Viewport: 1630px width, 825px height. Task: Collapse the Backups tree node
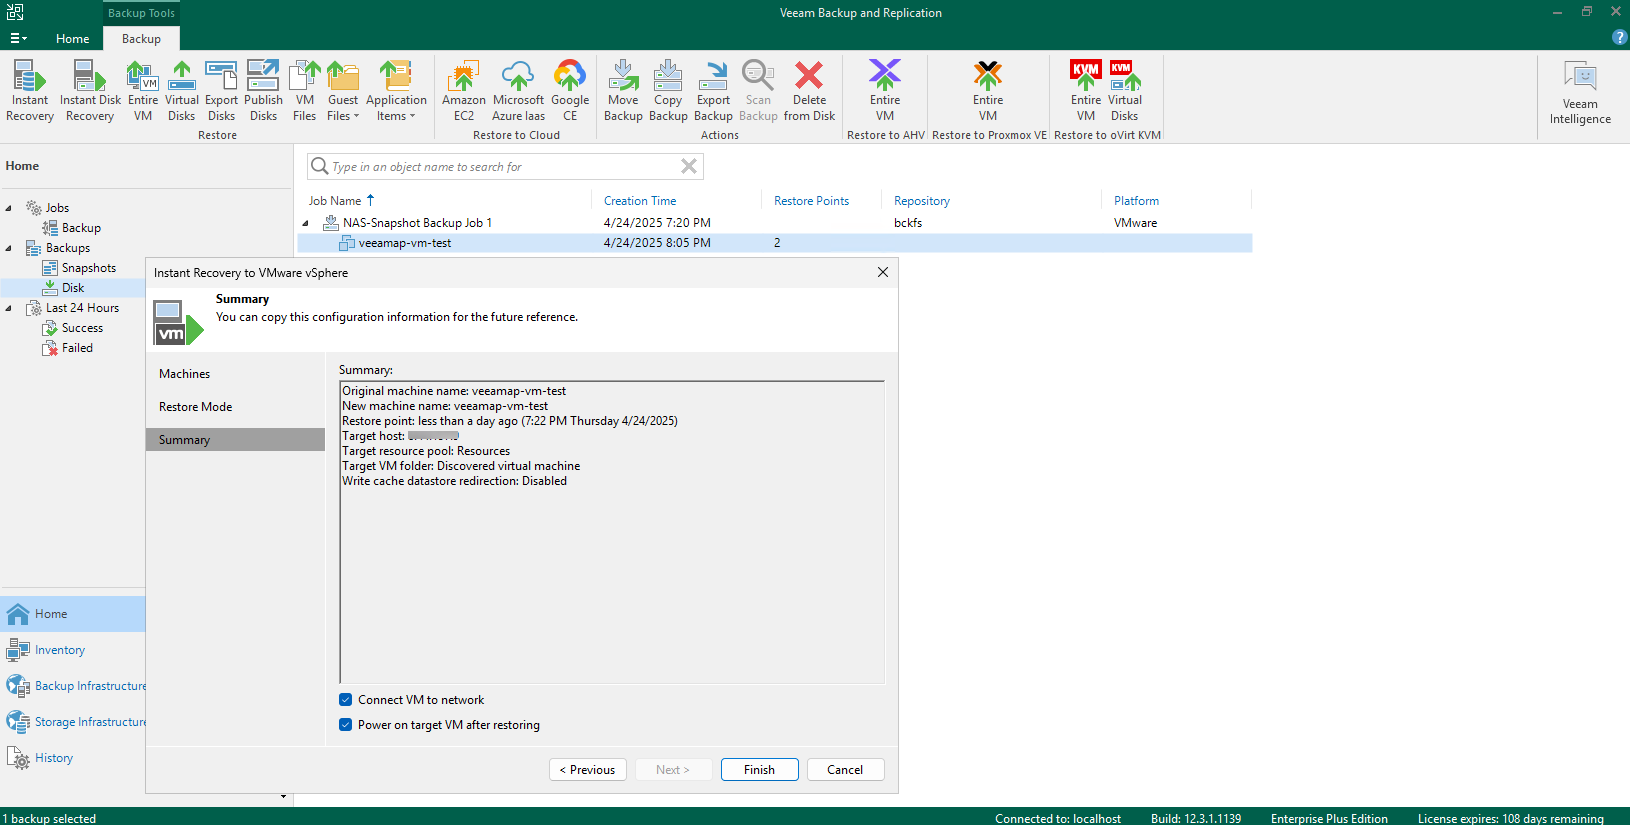click(x=9, y=248)
